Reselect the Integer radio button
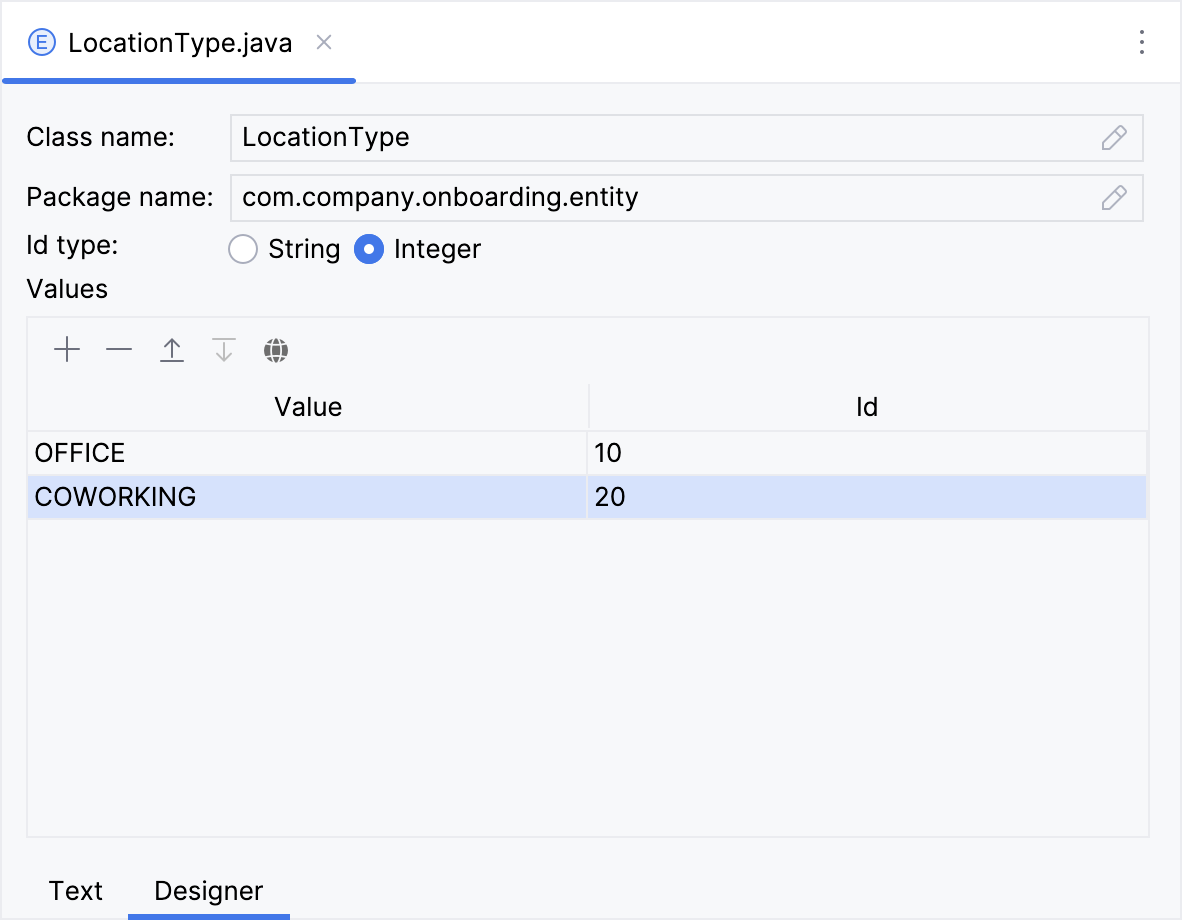1182x920 pixels. pyautogui.click(x=369, y=249)
